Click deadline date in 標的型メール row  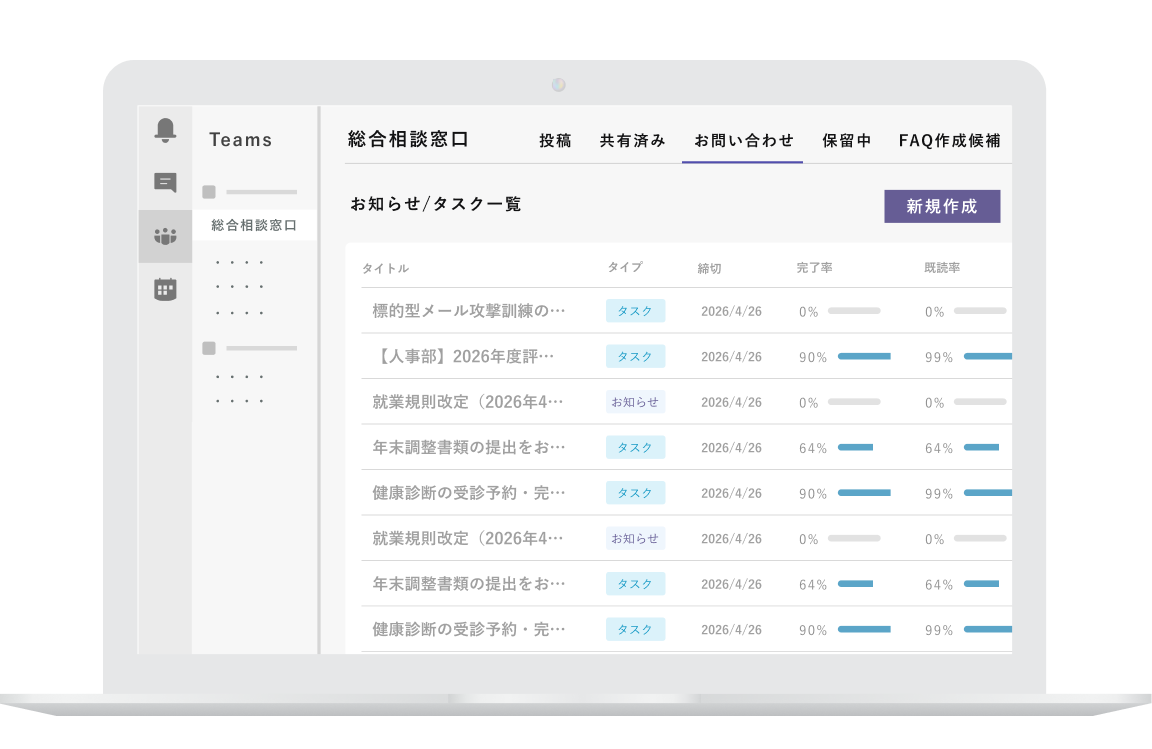pos(731,312)
